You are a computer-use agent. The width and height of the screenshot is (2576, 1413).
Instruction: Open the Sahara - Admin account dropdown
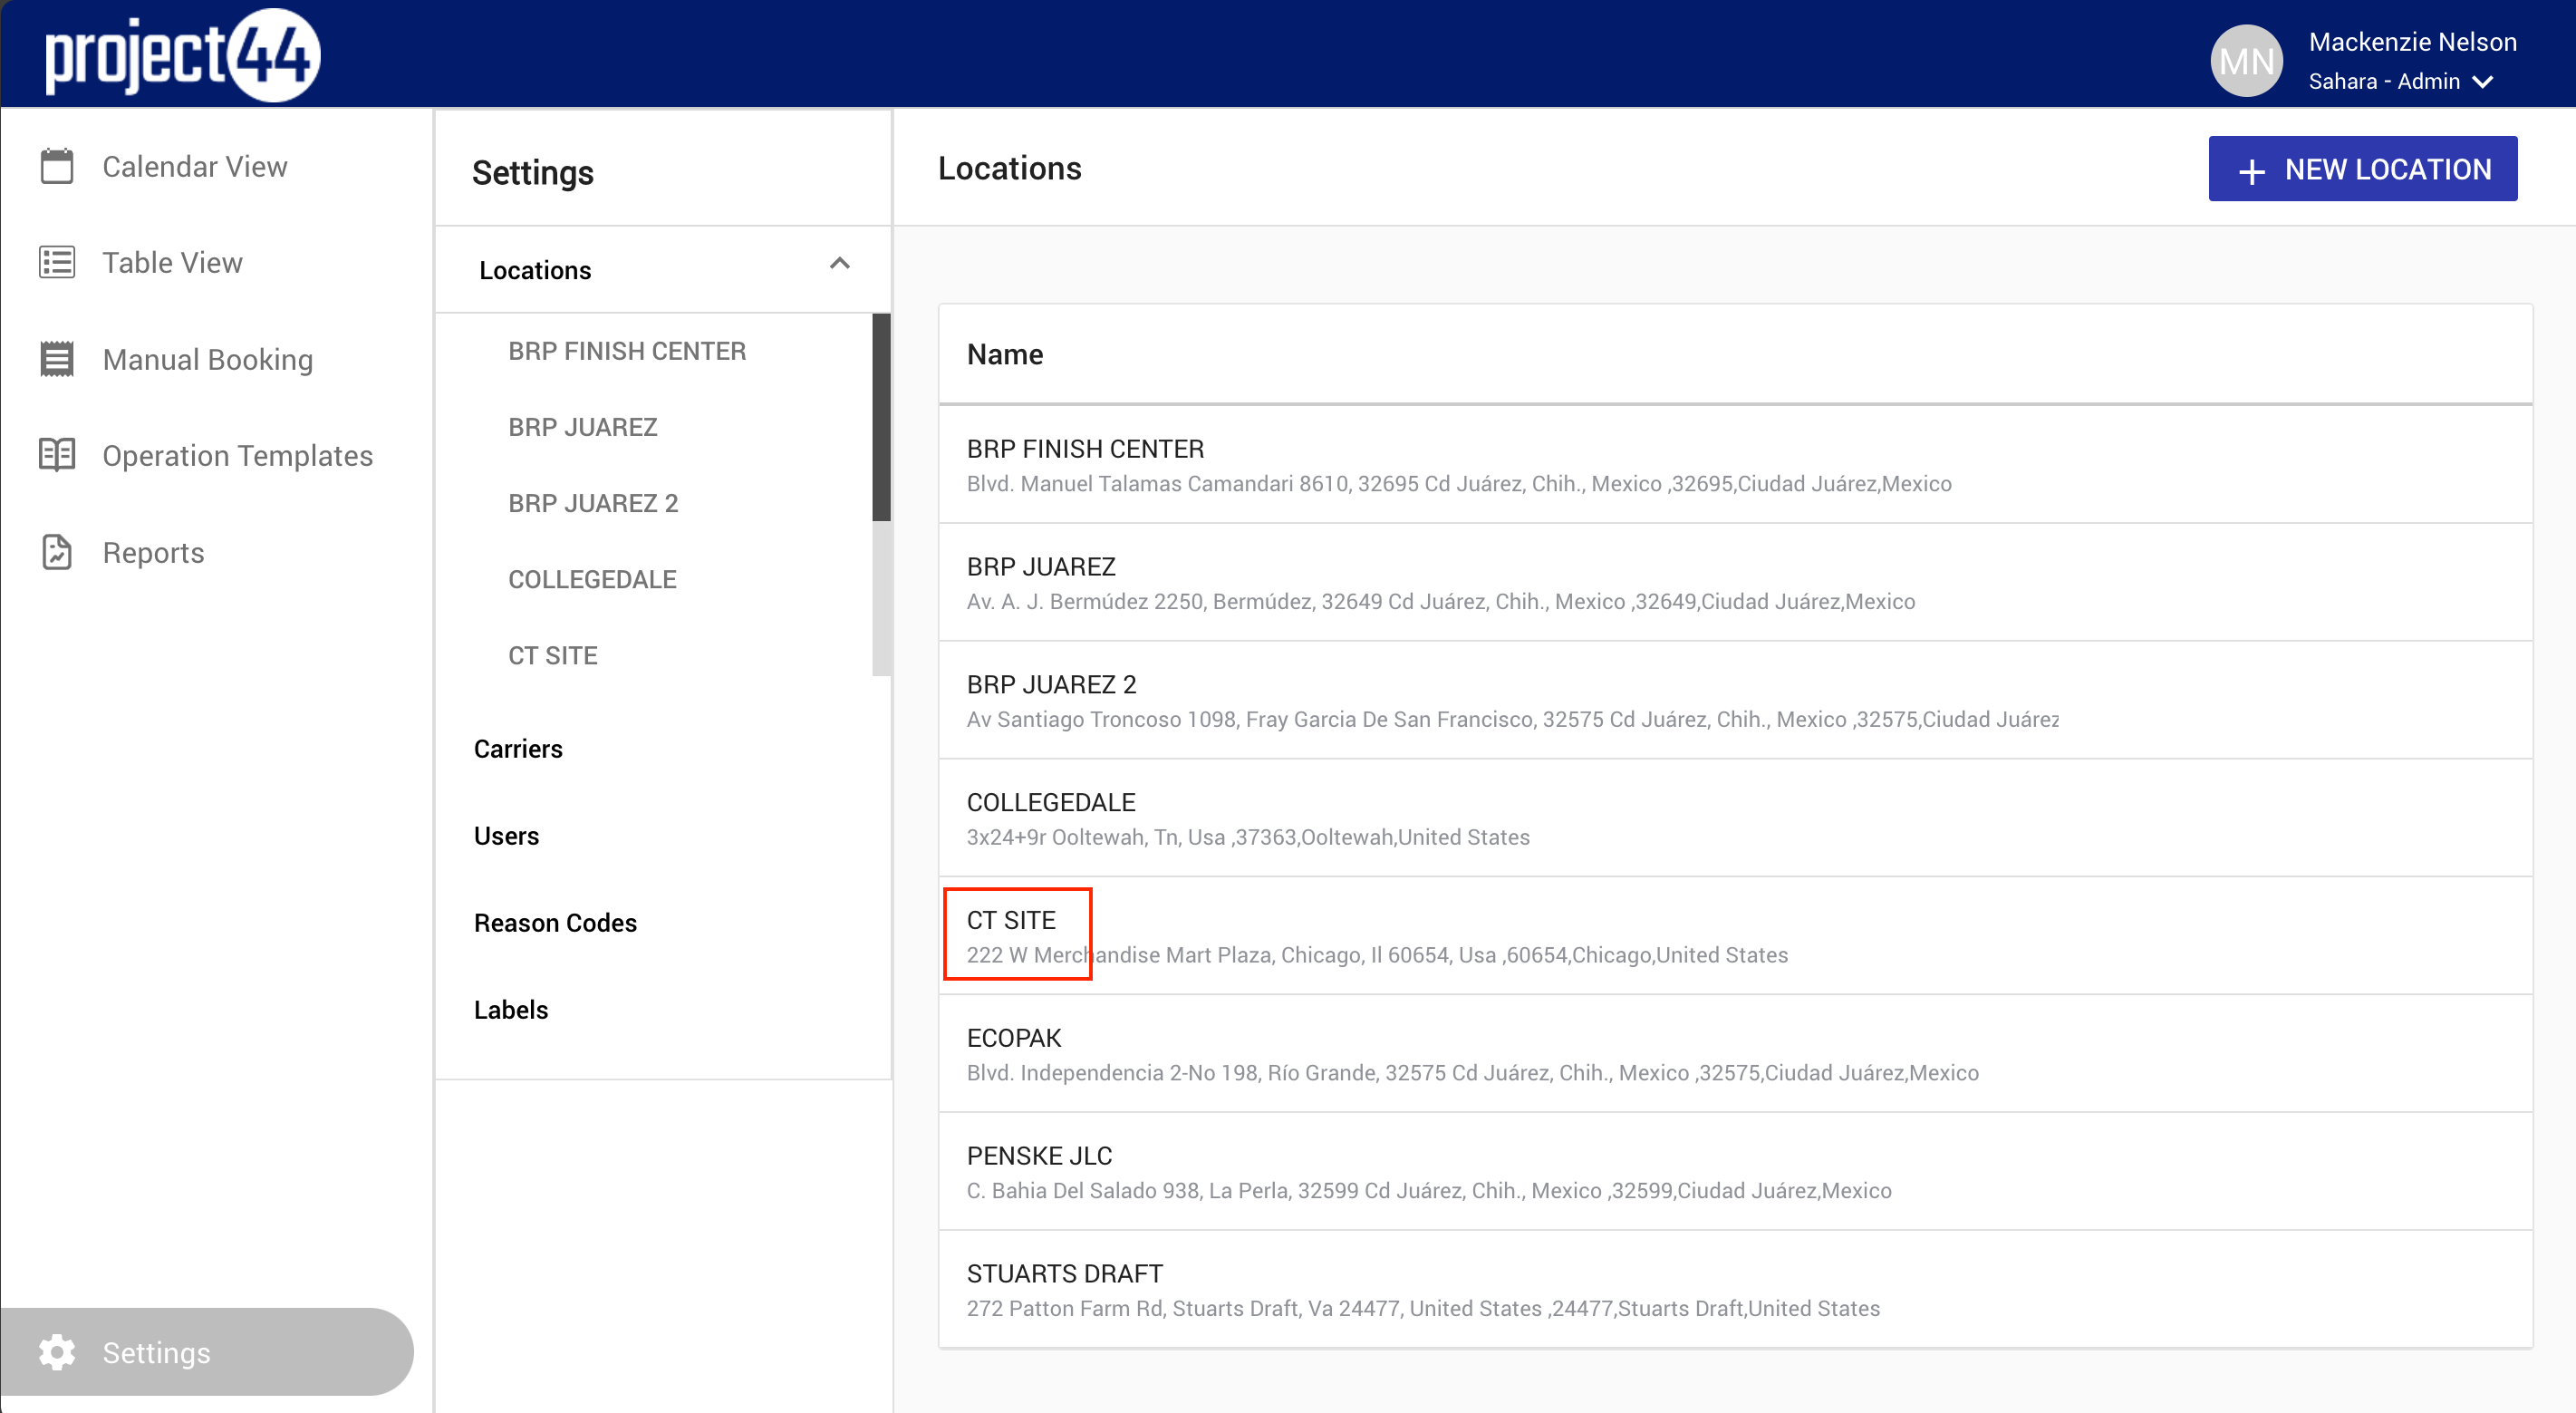(x=2400, y=82)
